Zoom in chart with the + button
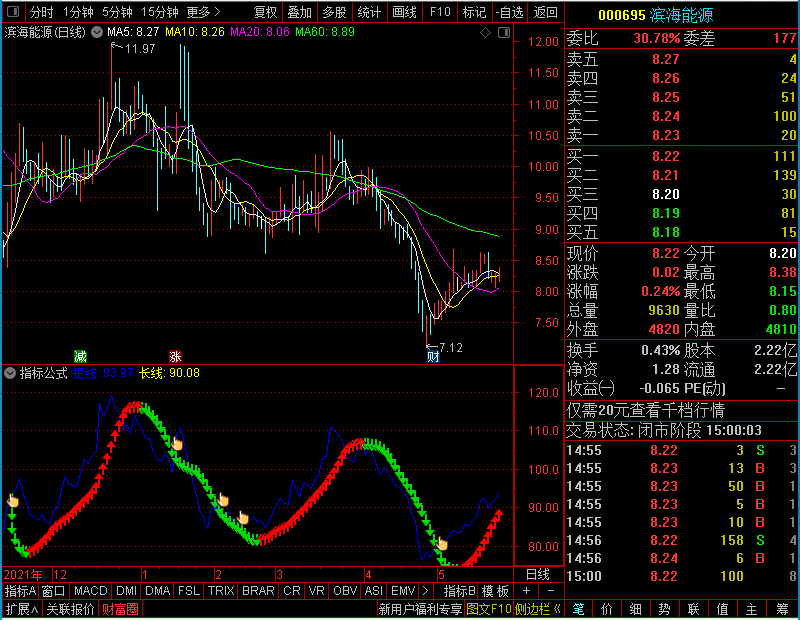This screenshot has height=620, width=800. (x=527, y=591)
